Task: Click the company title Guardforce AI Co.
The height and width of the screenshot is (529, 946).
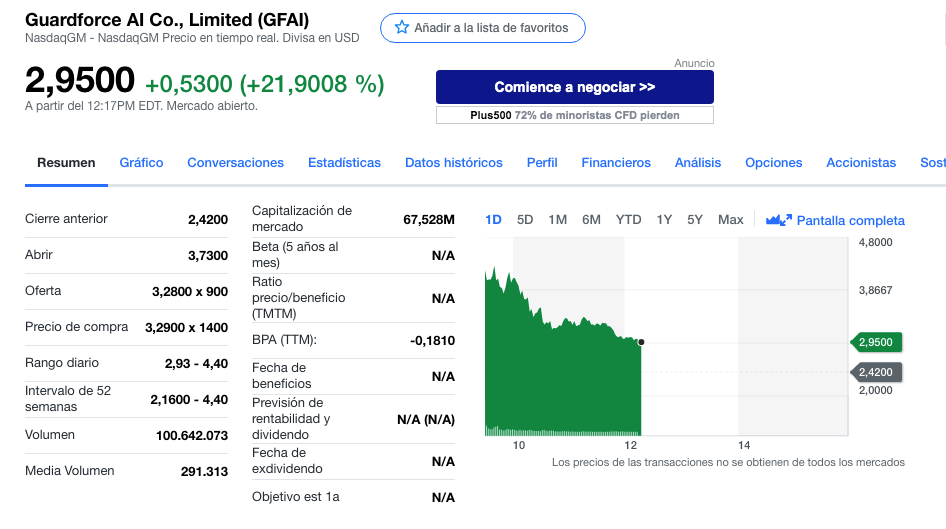Action: [x=167, y=20]
